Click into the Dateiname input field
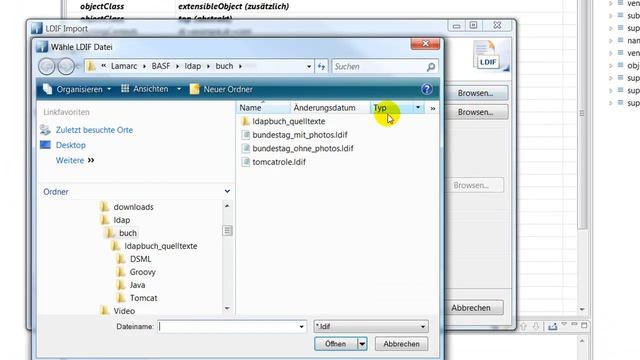640x360 pixels. coord(227,327)
